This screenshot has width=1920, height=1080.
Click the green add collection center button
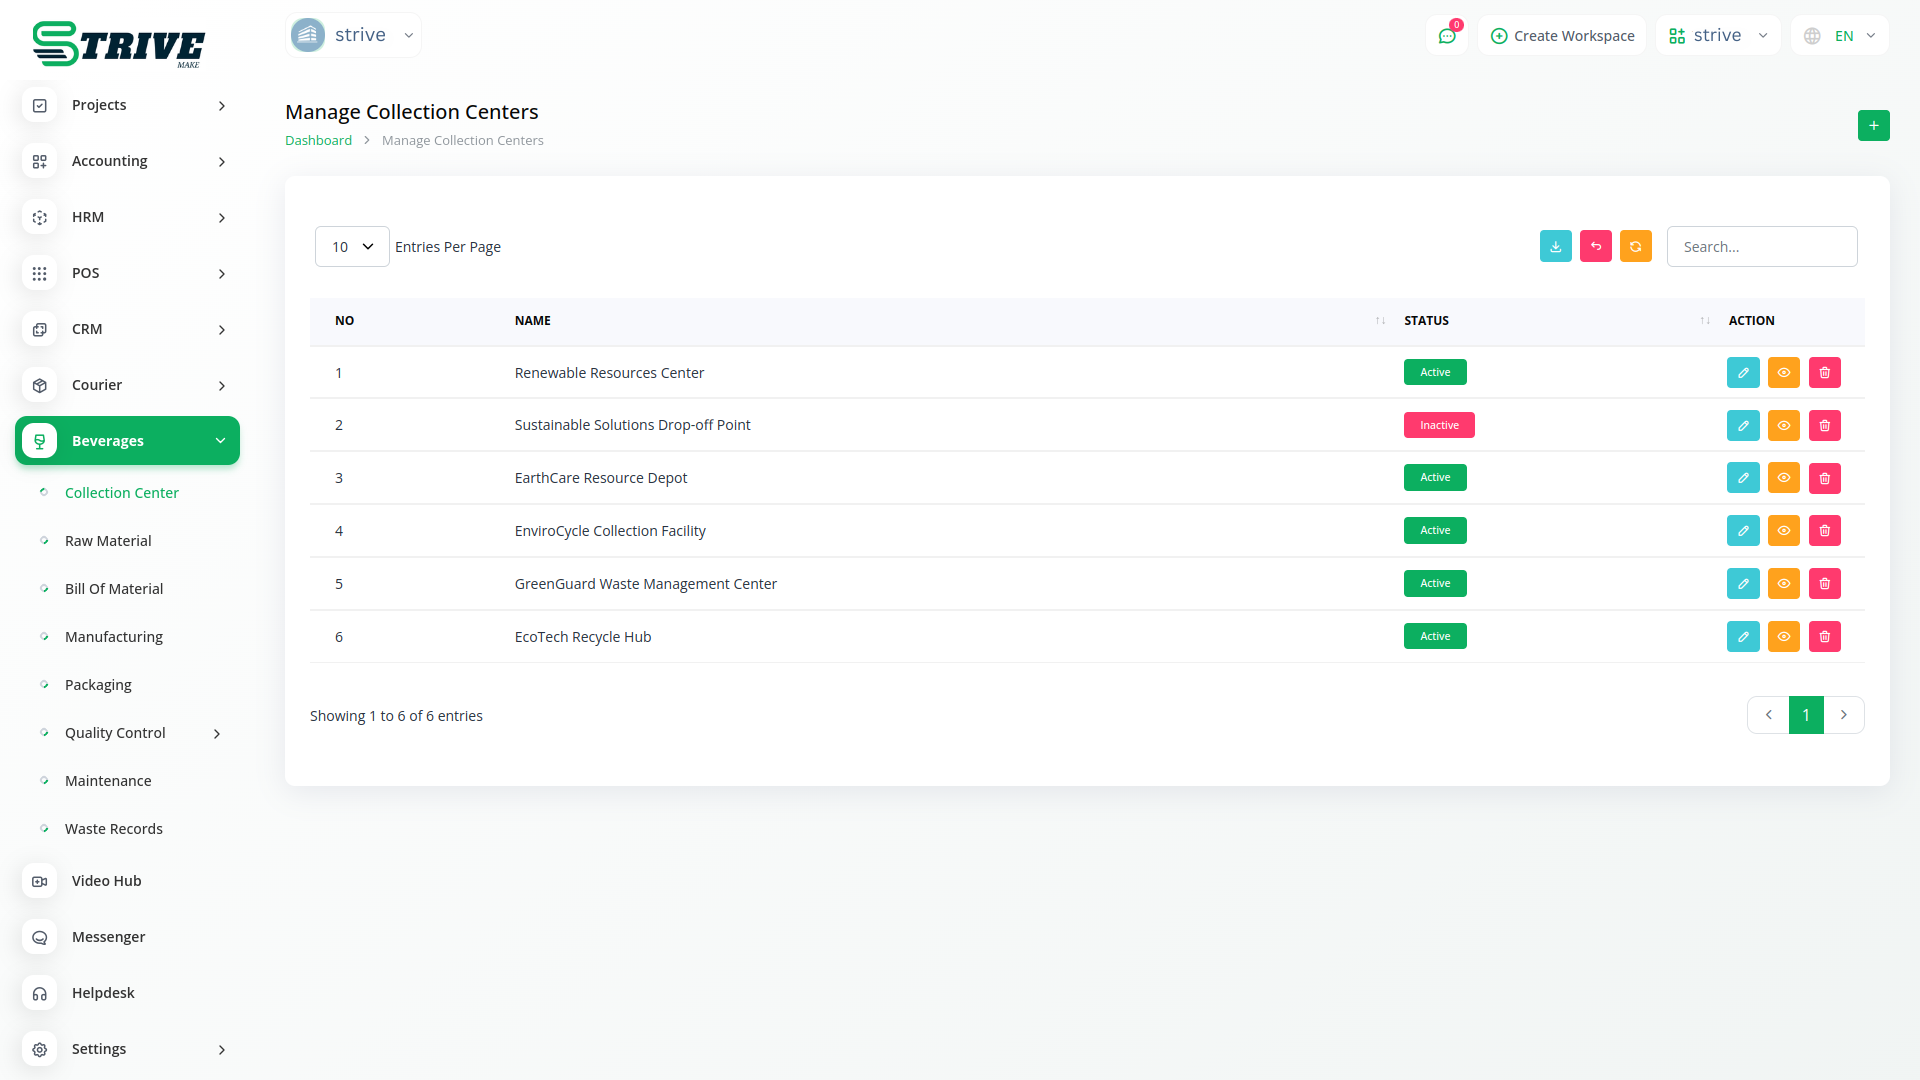[x=1873, y=126]
